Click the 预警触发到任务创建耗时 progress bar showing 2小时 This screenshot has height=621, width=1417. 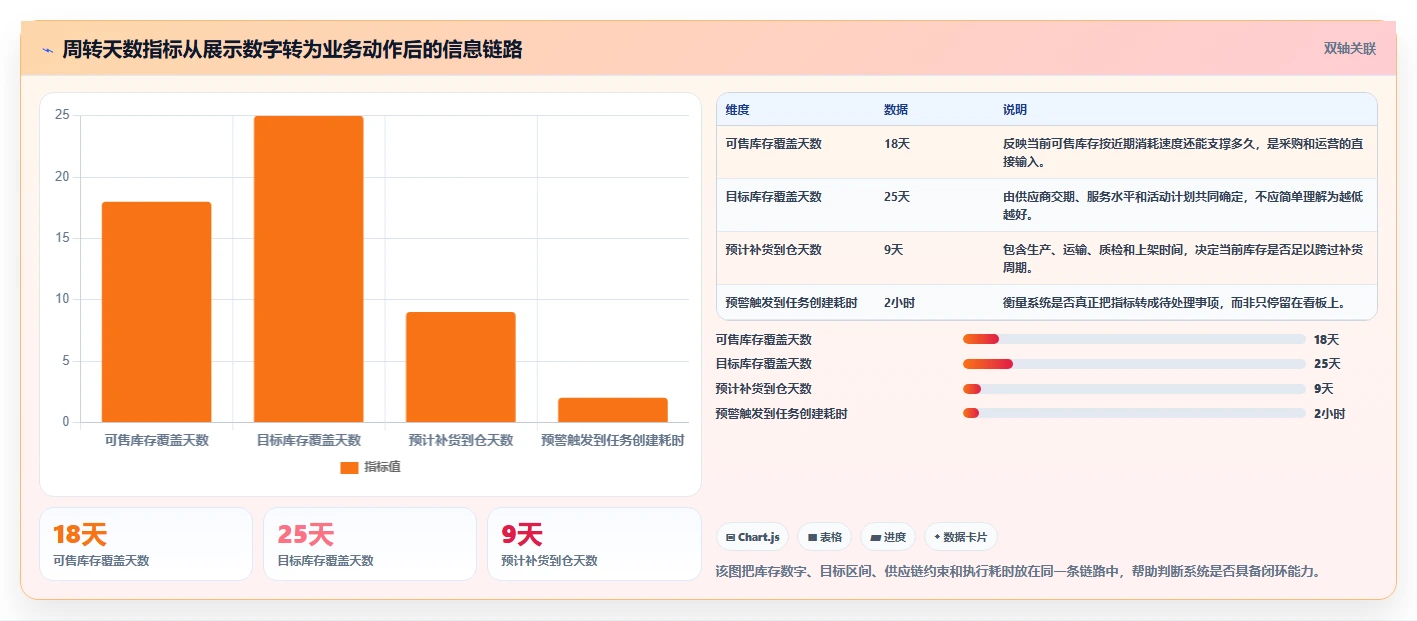pos(1134,413)
